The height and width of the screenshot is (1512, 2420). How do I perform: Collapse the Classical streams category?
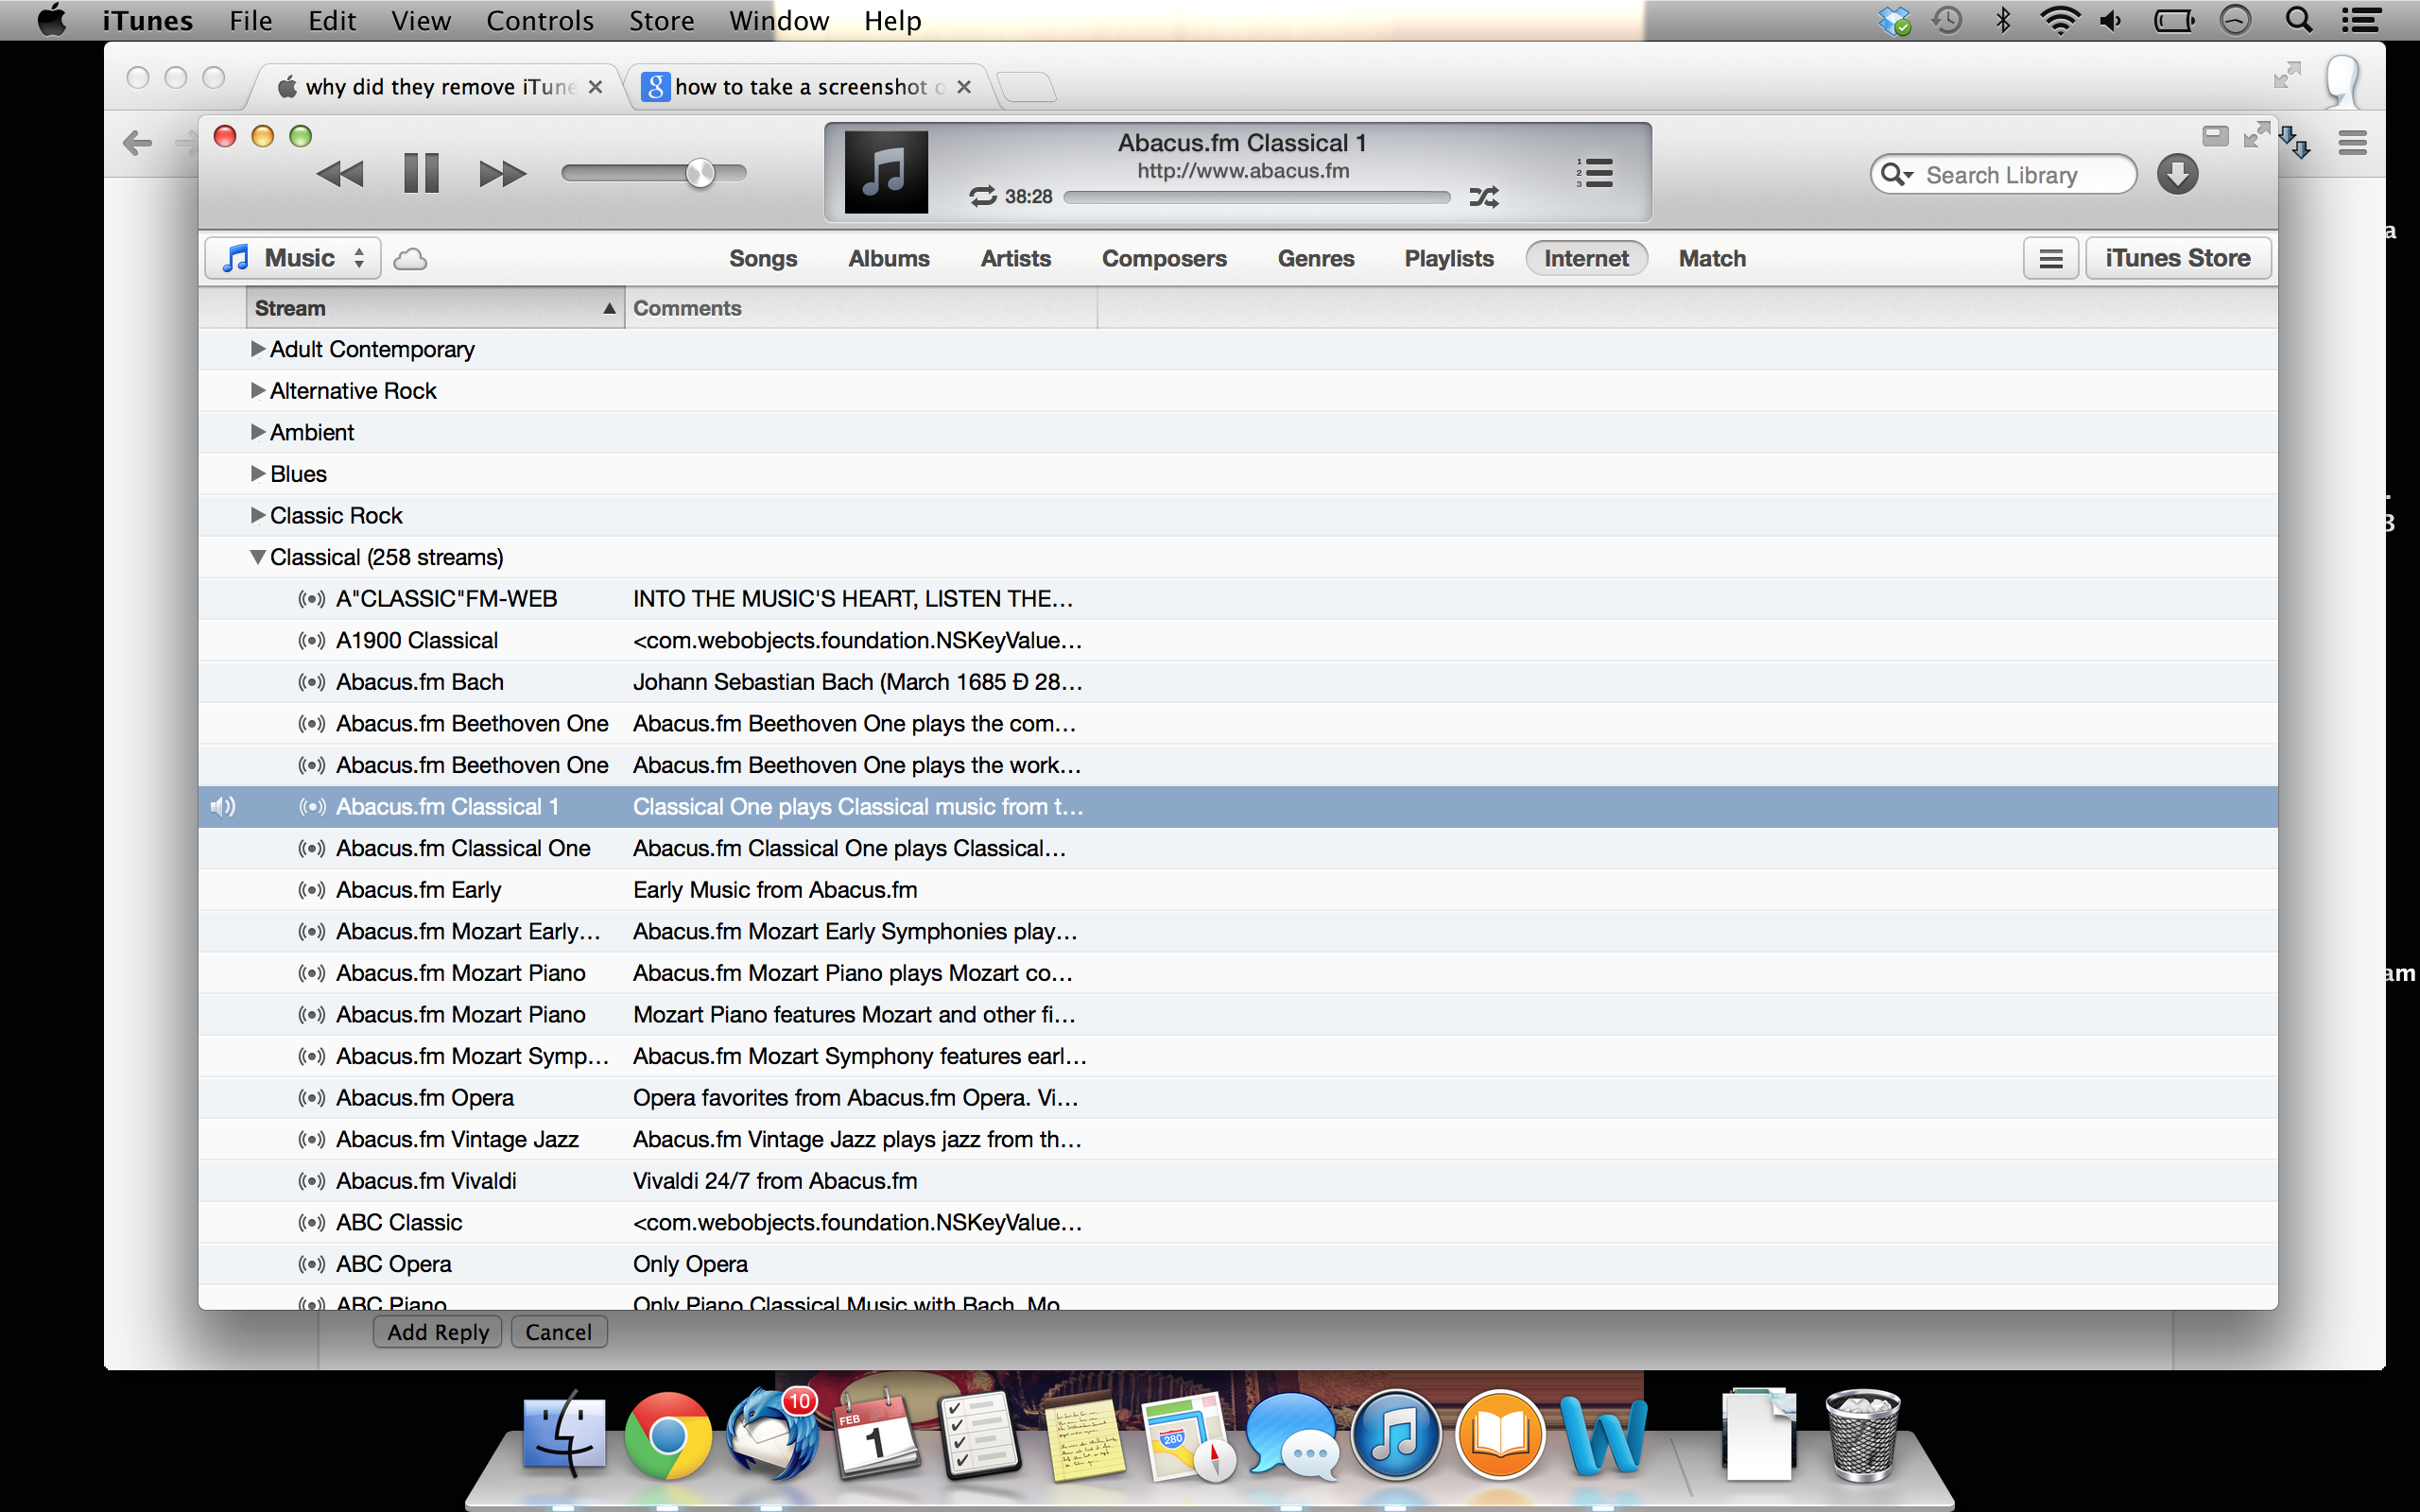coord(257,557)
